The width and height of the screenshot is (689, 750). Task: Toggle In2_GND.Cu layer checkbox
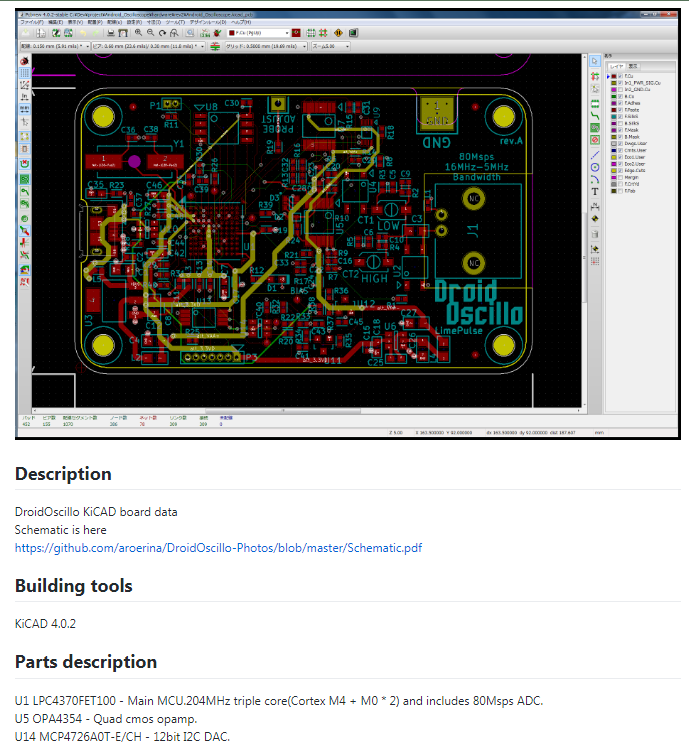click(x=620, y=89)
